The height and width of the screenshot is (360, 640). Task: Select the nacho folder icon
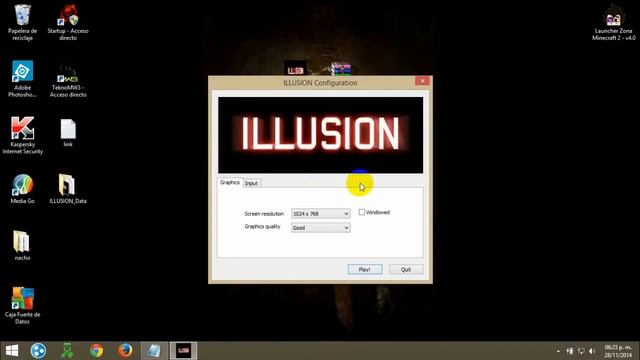pos(22,245)
